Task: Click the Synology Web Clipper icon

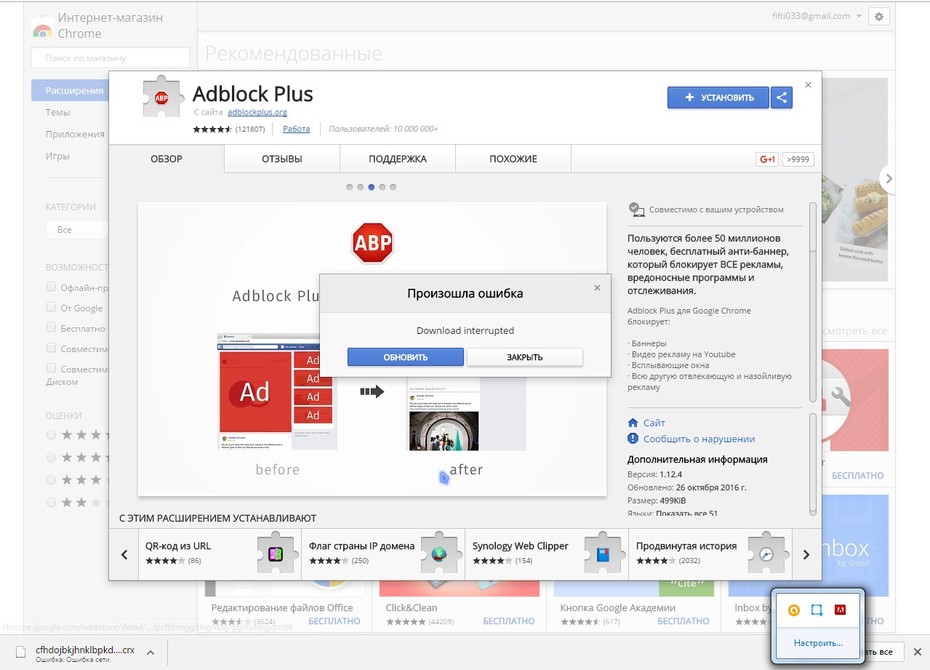Action: tap(603, 553)
